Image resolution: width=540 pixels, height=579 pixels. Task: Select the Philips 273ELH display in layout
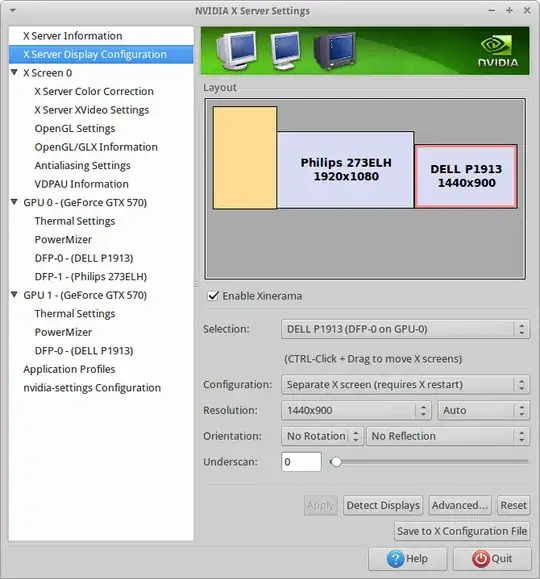coord(345,170)
